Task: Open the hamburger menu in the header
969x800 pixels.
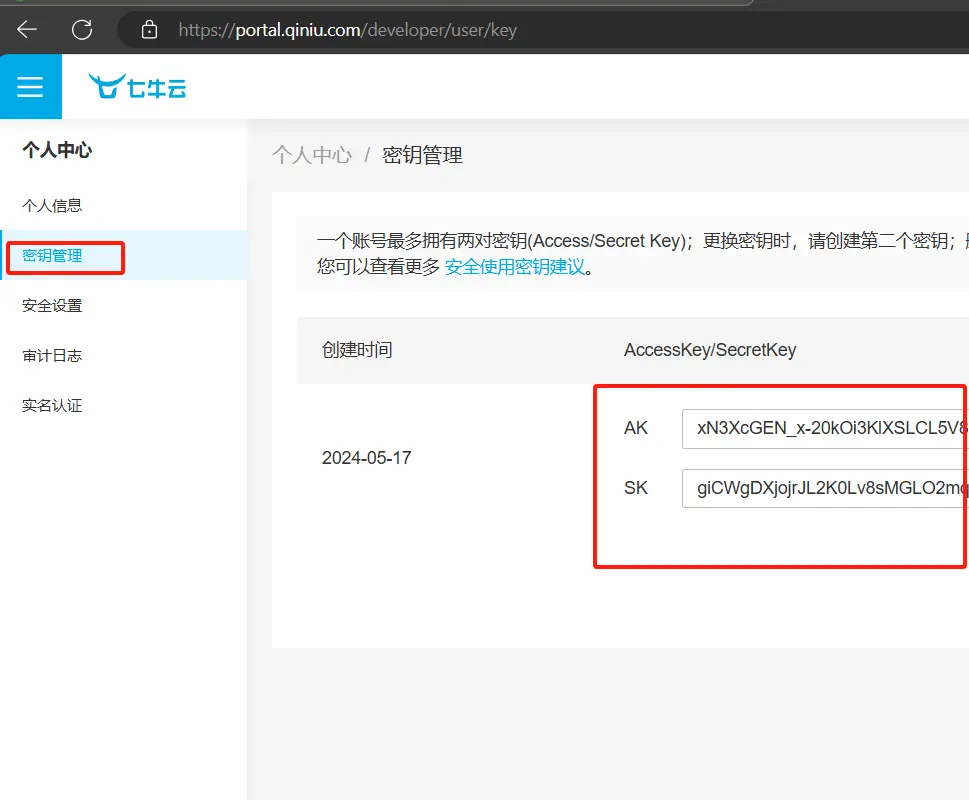Action: coord(30,87)
